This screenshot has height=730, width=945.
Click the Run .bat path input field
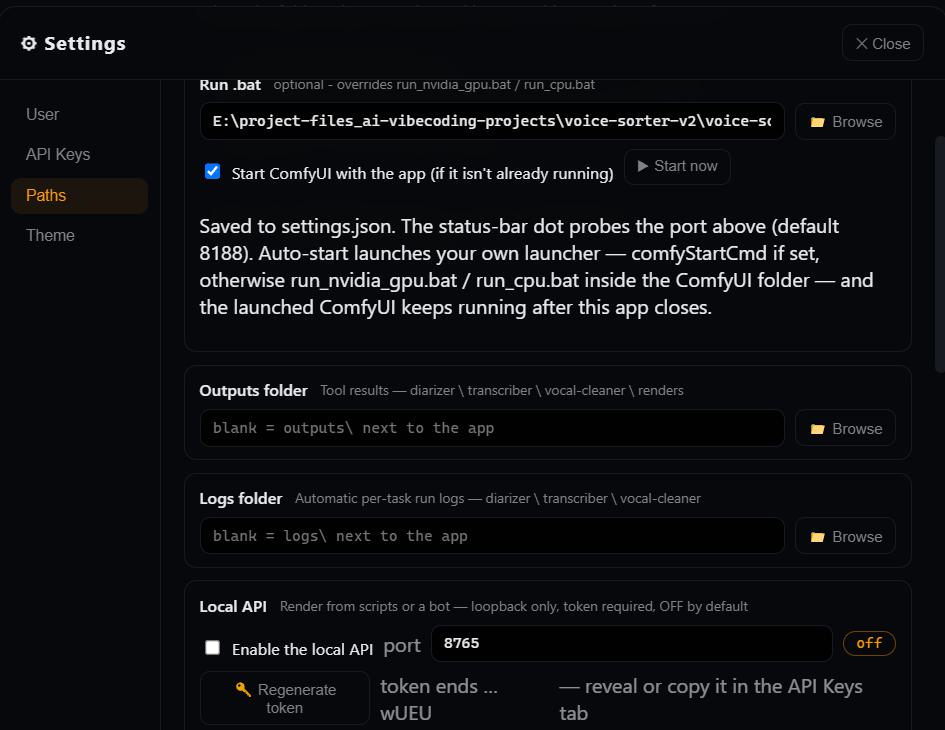tap(492, 121)
